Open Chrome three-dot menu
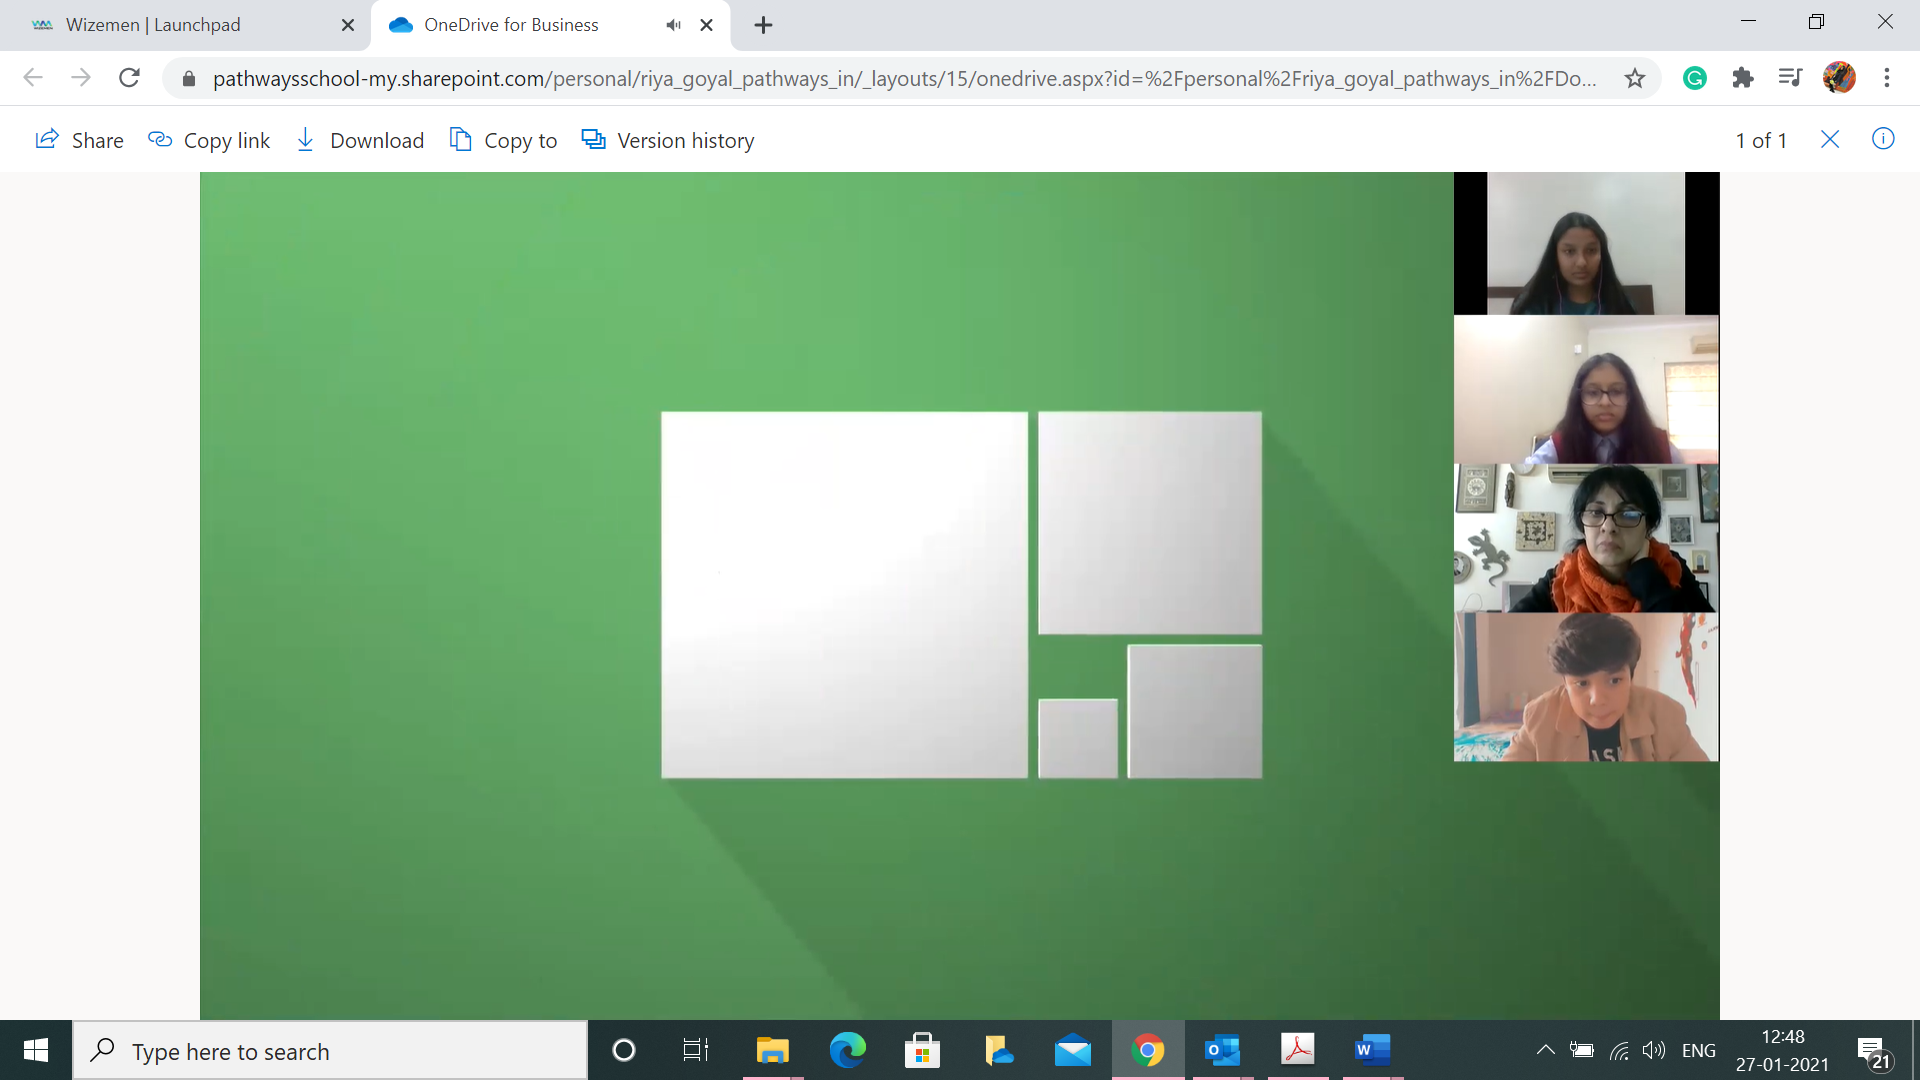1920x1080 pixels. (x=1887, y=78)
